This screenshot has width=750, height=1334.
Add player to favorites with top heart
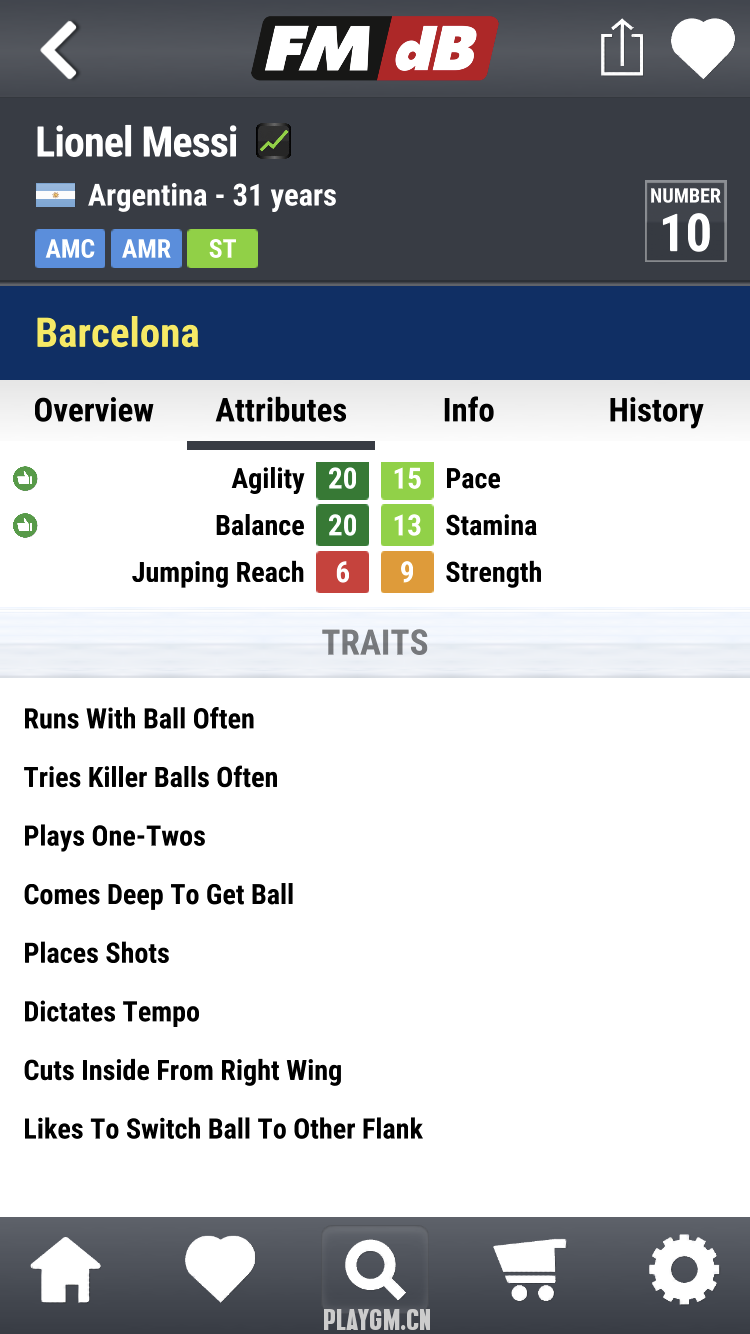pos(702,49)
